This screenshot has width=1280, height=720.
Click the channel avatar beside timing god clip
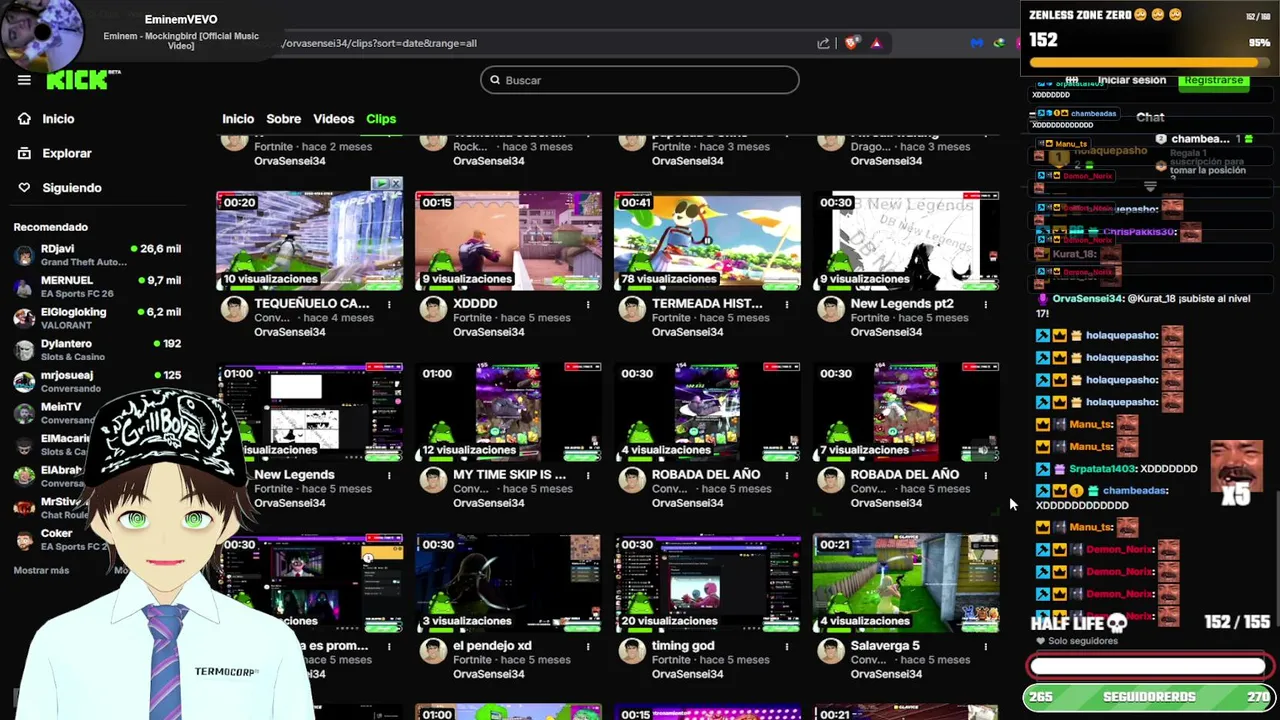pos(632,651)
